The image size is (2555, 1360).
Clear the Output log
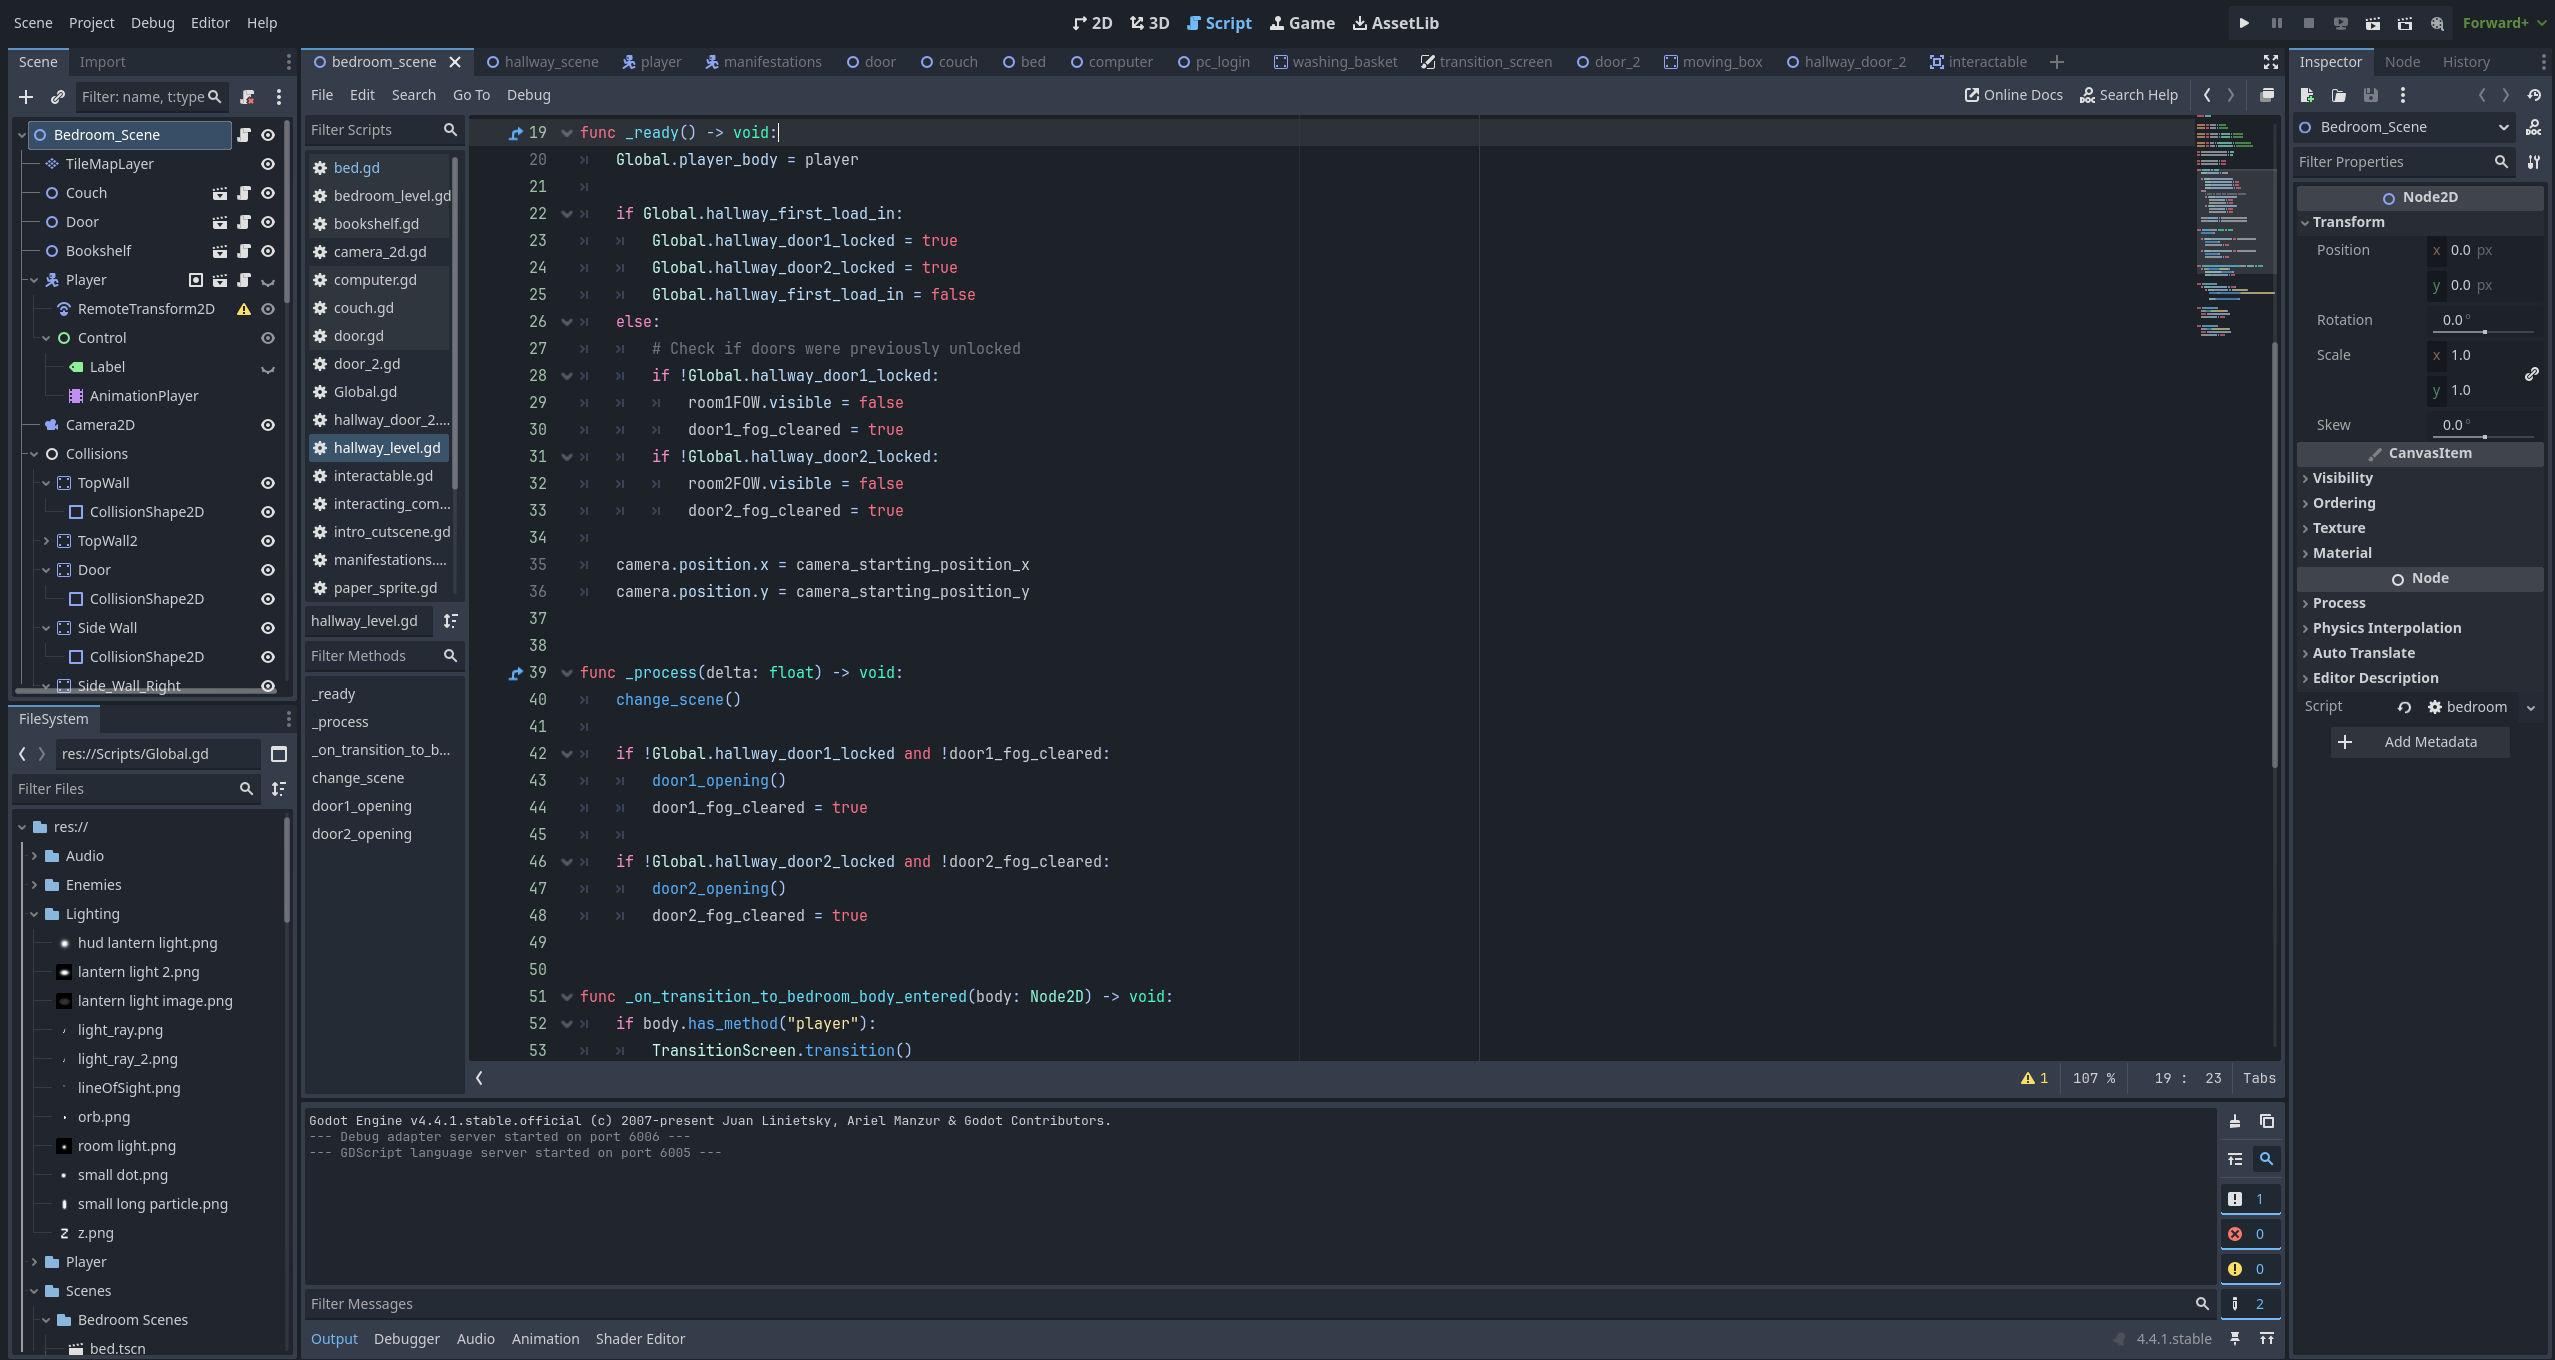pos(2235,1122)
